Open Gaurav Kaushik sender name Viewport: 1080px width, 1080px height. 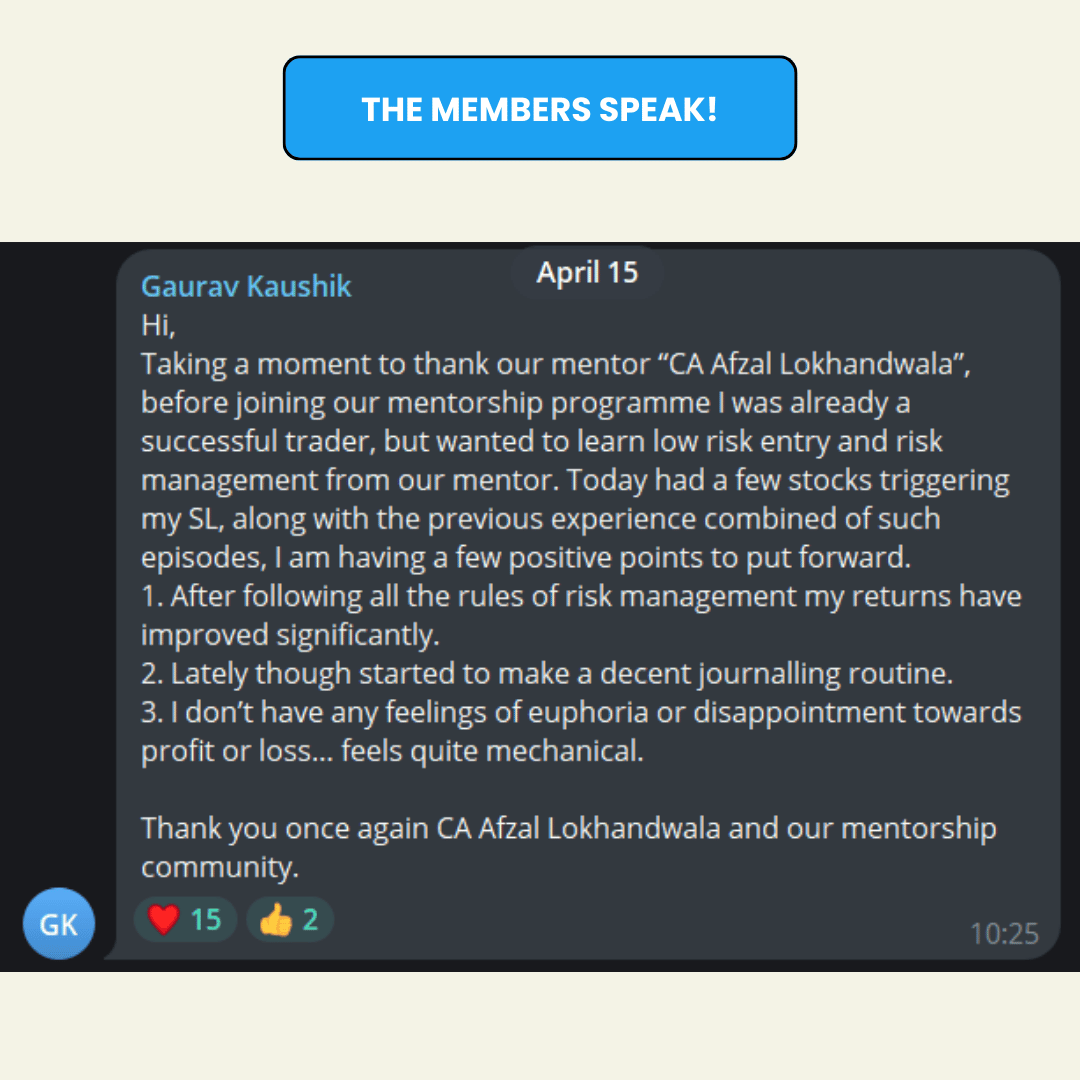(246, 286)
